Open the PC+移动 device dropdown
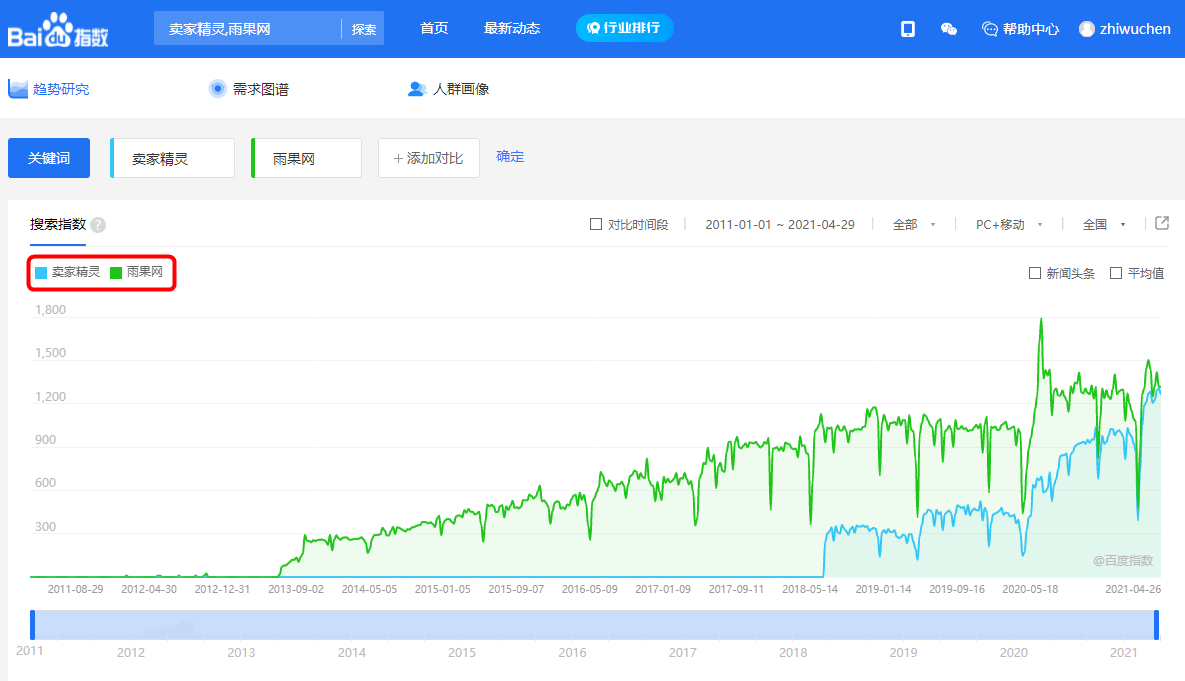 click(x=1009, y=225)
